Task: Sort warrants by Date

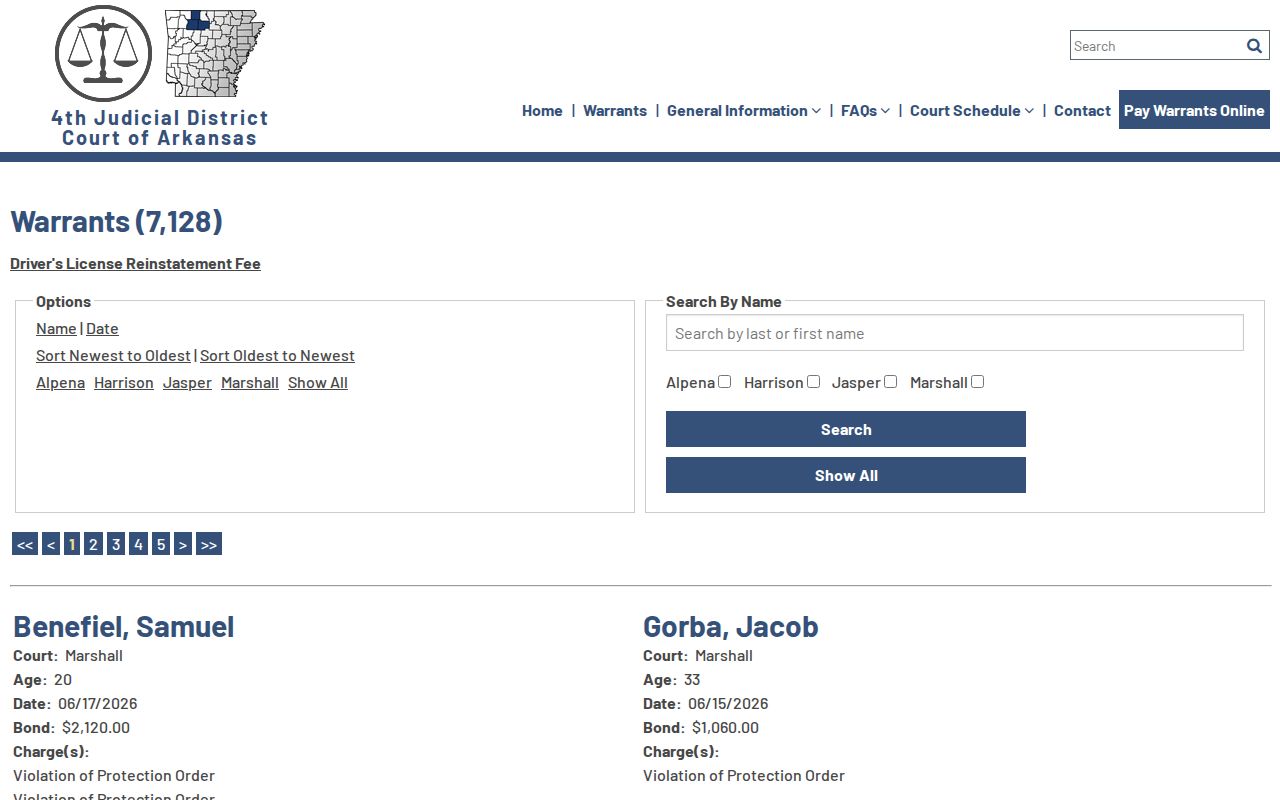Action: click(x=102, y=329)
